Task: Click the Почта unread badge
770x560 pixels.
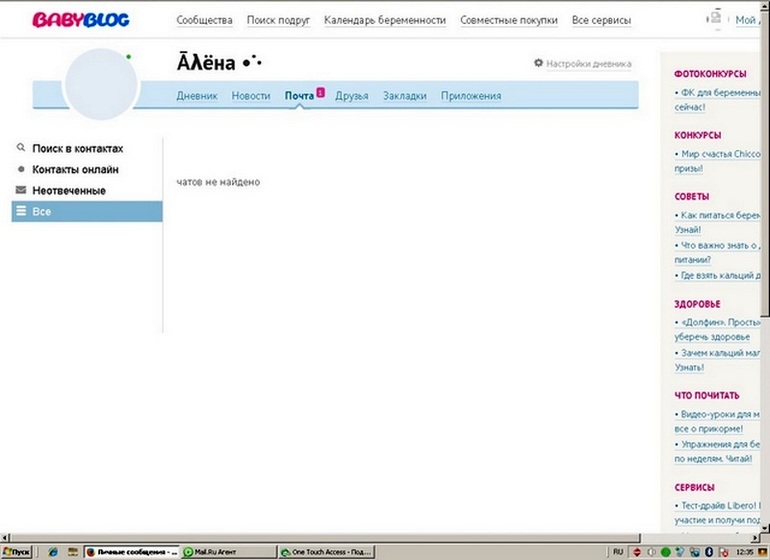Action: coord(321,92)
